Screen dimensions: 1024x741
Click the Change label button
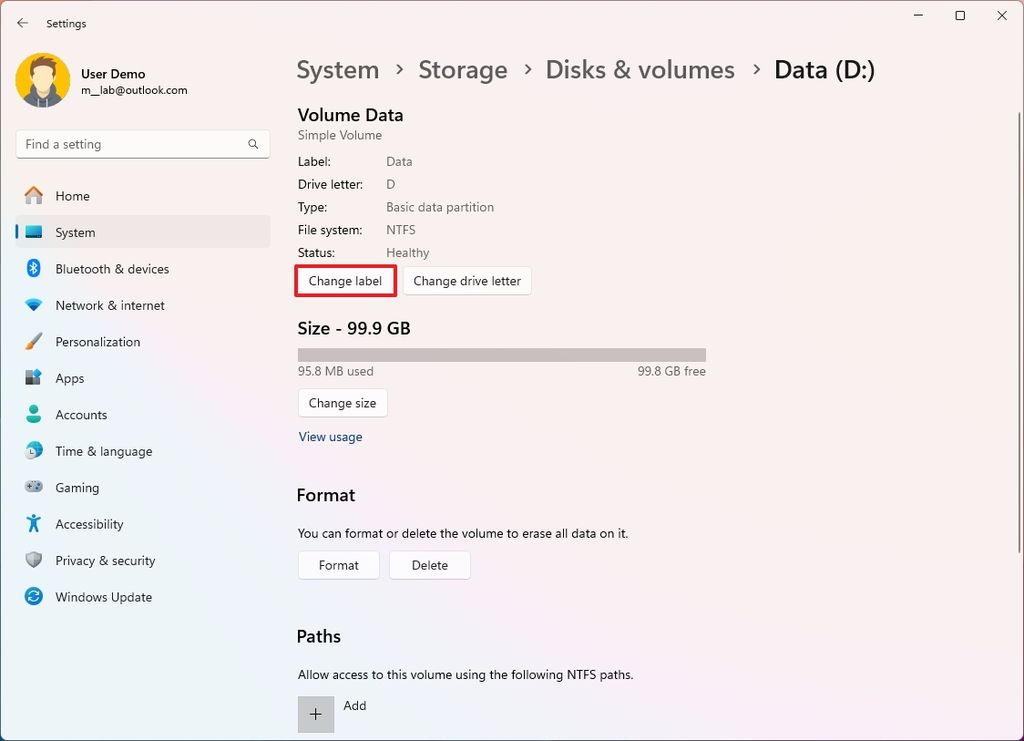[345, 281]
